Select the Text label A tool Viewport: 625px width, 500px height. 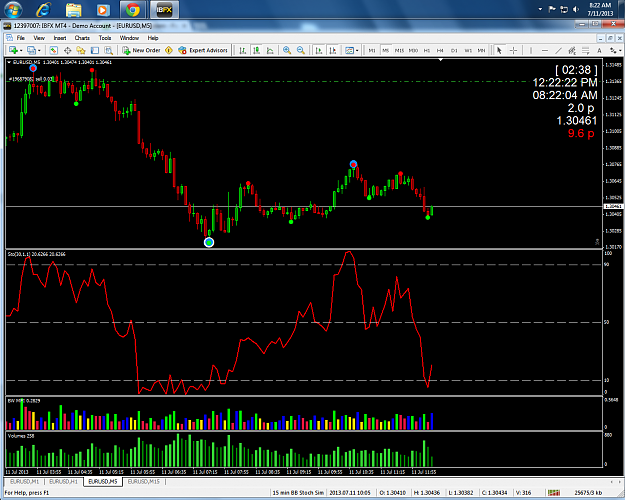point(599,50)
